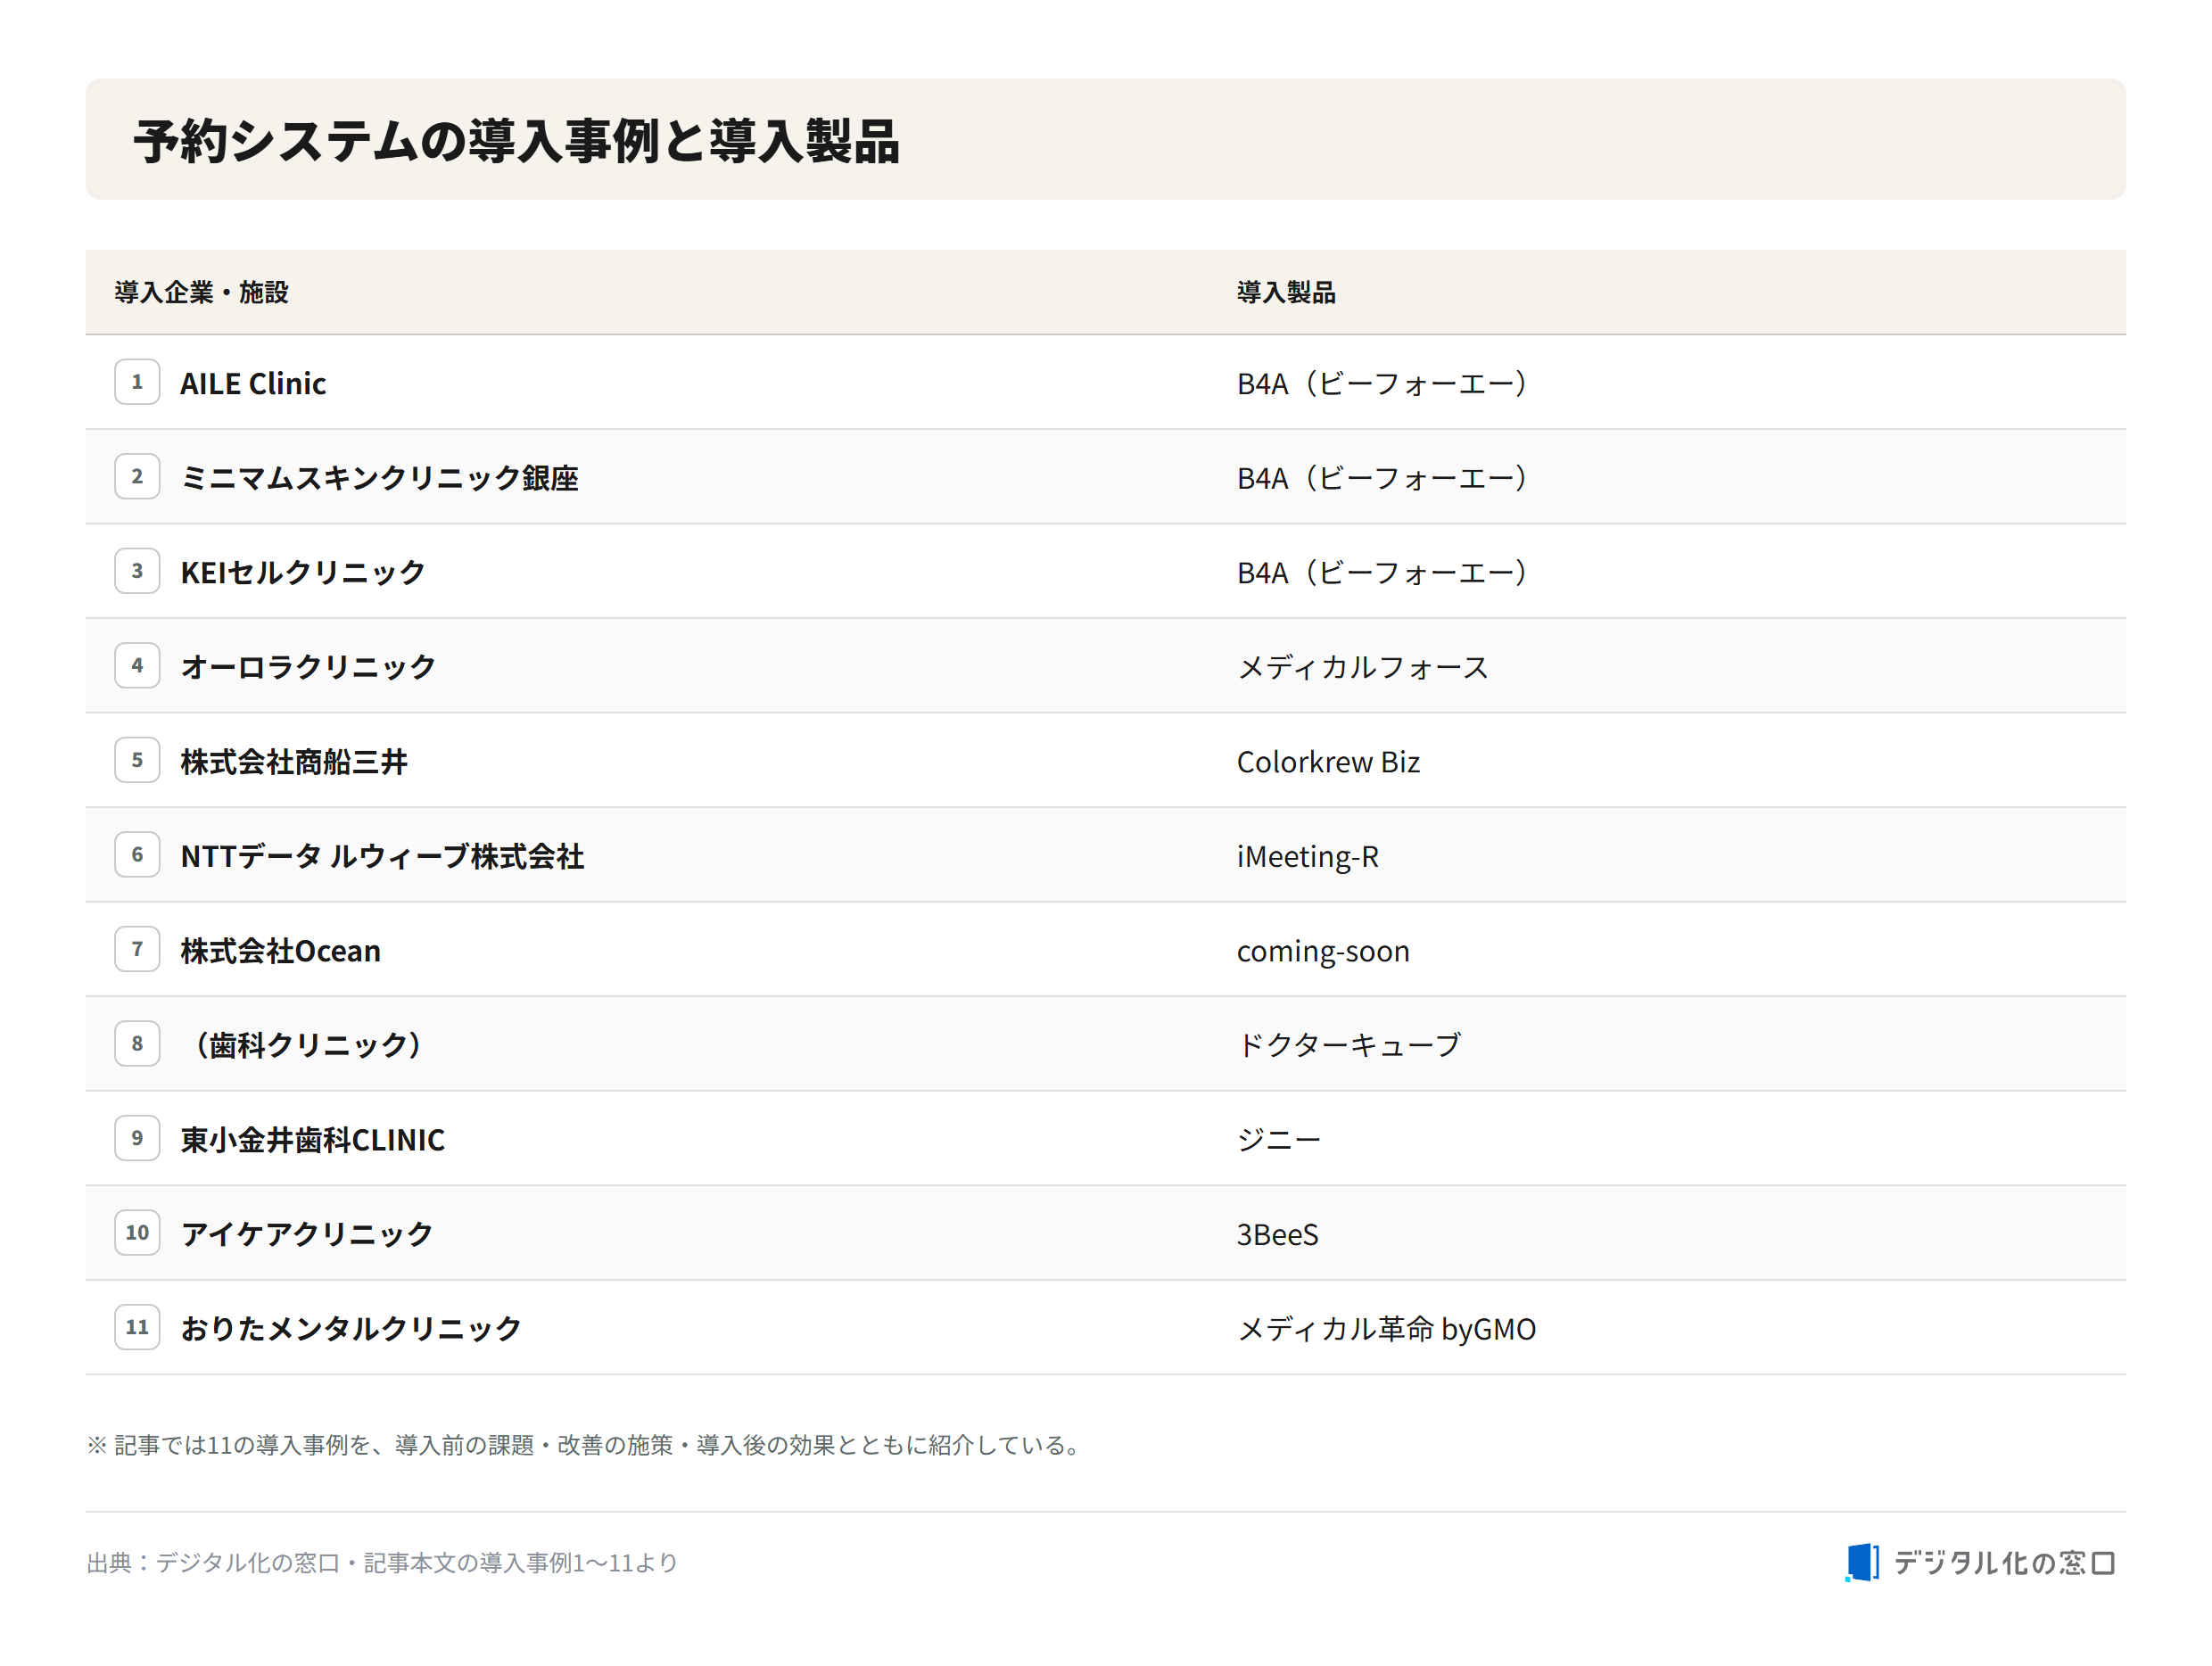Click number badge 1 beside AILE Clinic
Screen dimensions: 2212x1666
click(x=137, y=382)
